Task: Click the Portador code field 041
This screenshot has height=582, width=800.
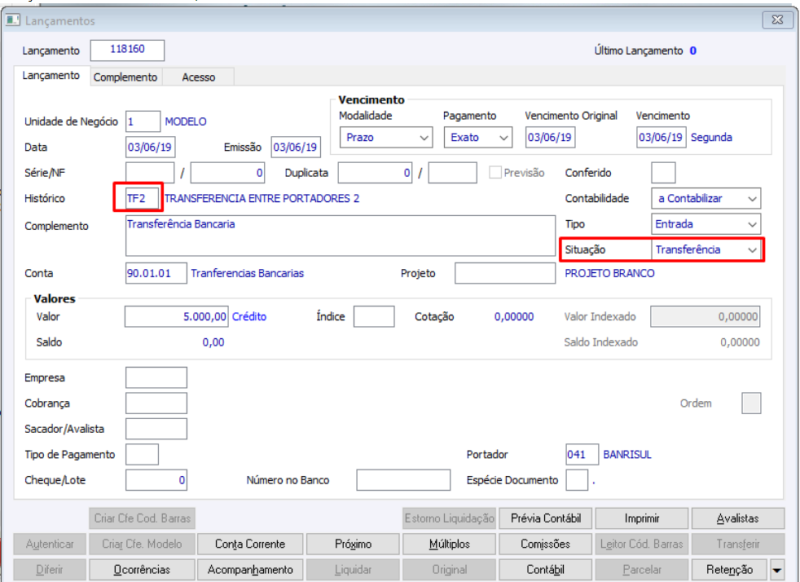Action: coord(582,454)
